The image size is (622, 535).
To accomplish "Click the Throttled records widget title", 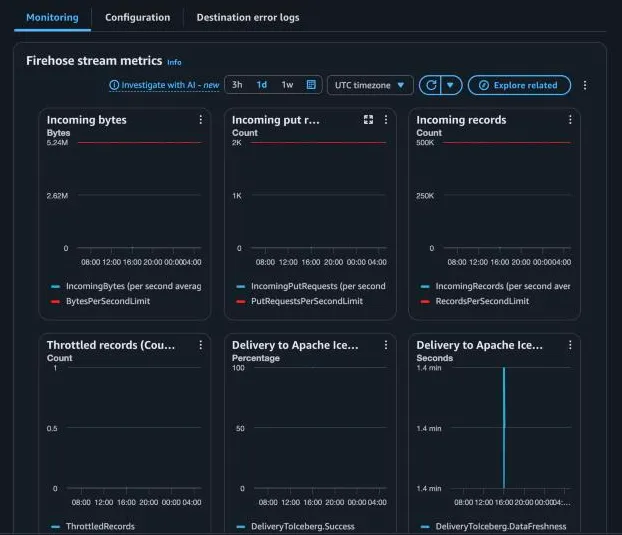I will pos(111,345).
